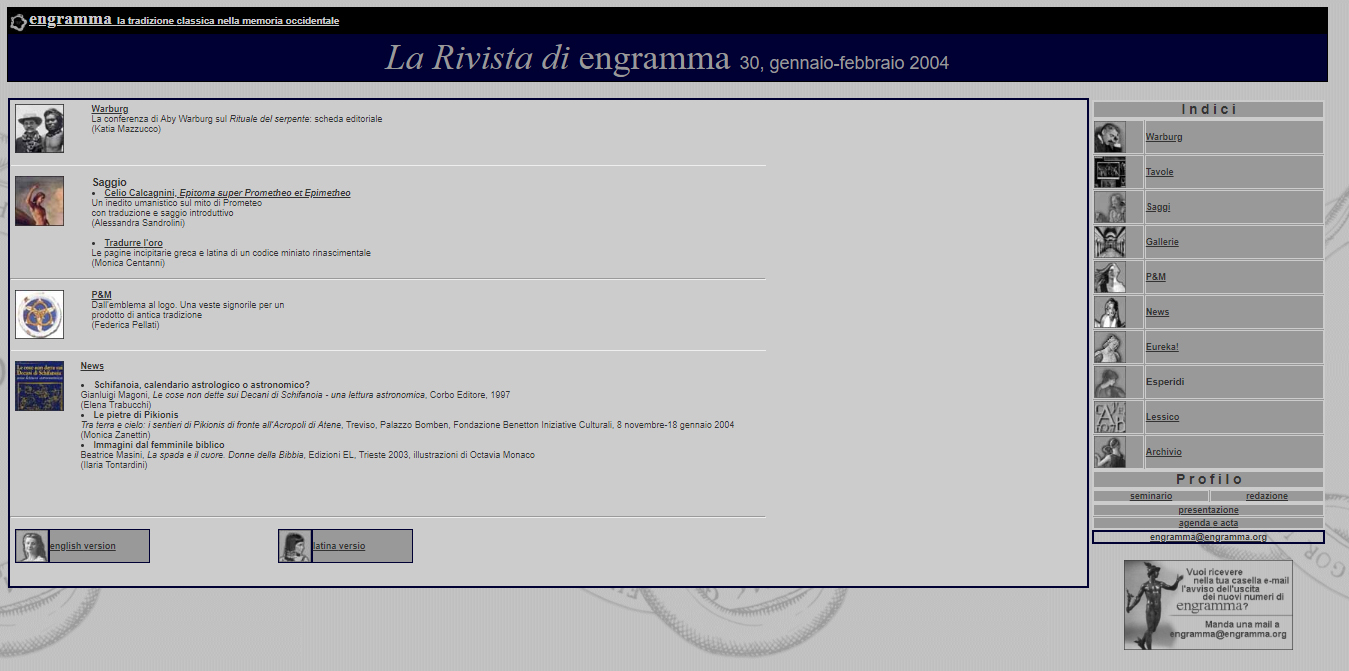Open the redazione profile link

tap(1267, 496)
